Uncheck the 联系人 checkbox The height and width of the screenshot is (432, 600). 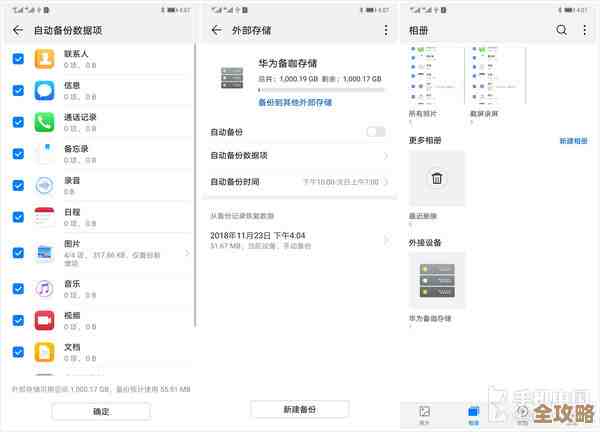click(x=18, y=59)
